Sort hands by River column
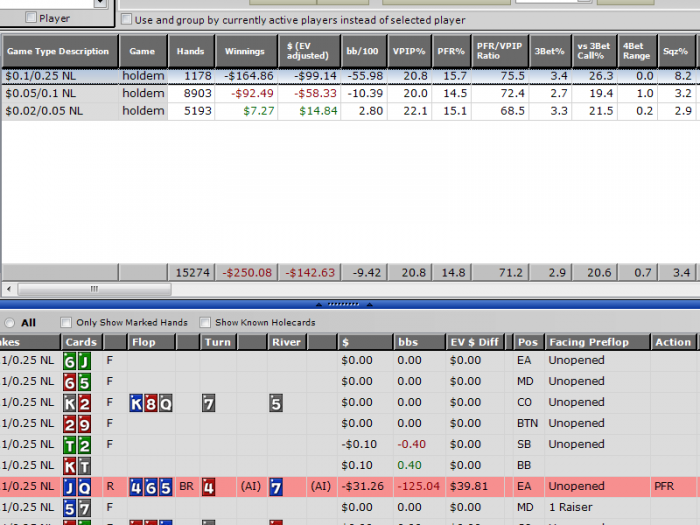This screenshot has width=700, height=525. [x=287, y=342]
